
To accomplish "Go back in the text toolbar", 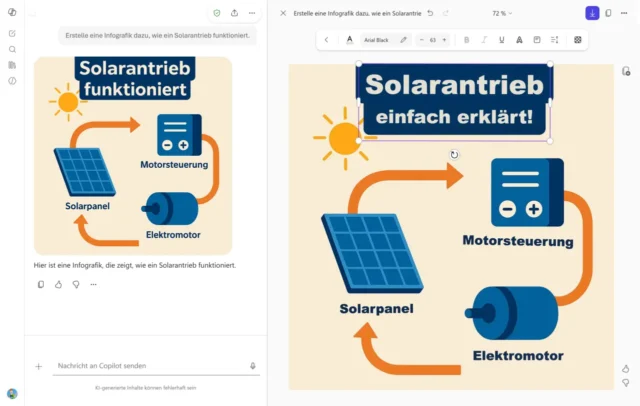I will 326,40.
